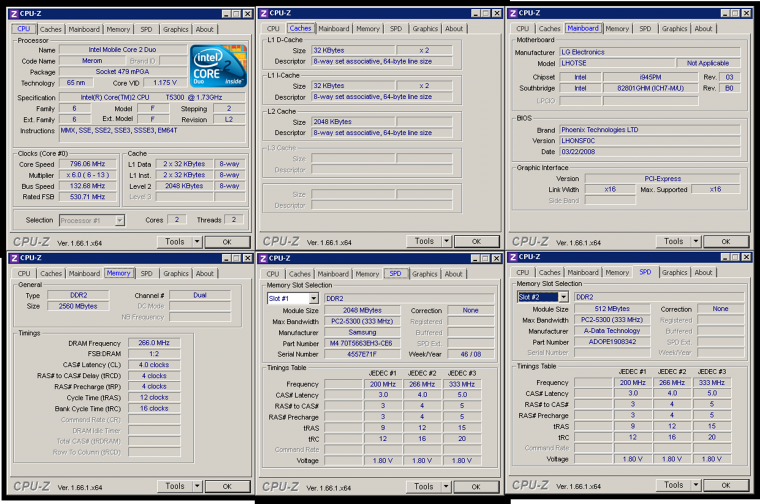Image resolution: width=760 pixels, height=504 pixels.
Task: Click the Z title icon in Slot #1 SPD window
Action: click(263, 258)
